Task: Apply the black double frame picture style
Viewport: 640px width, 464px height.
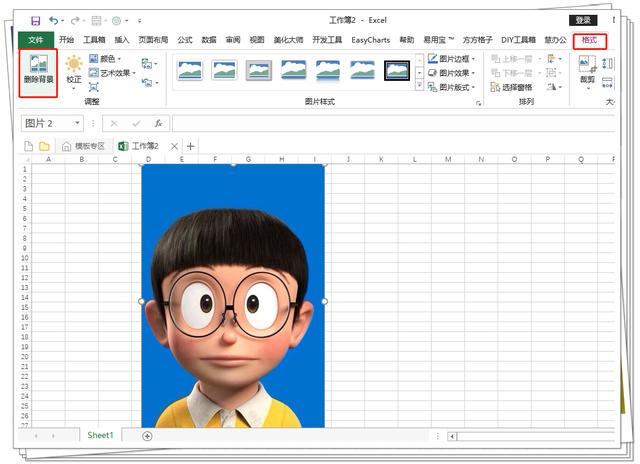Action: [x=397, y=70]
